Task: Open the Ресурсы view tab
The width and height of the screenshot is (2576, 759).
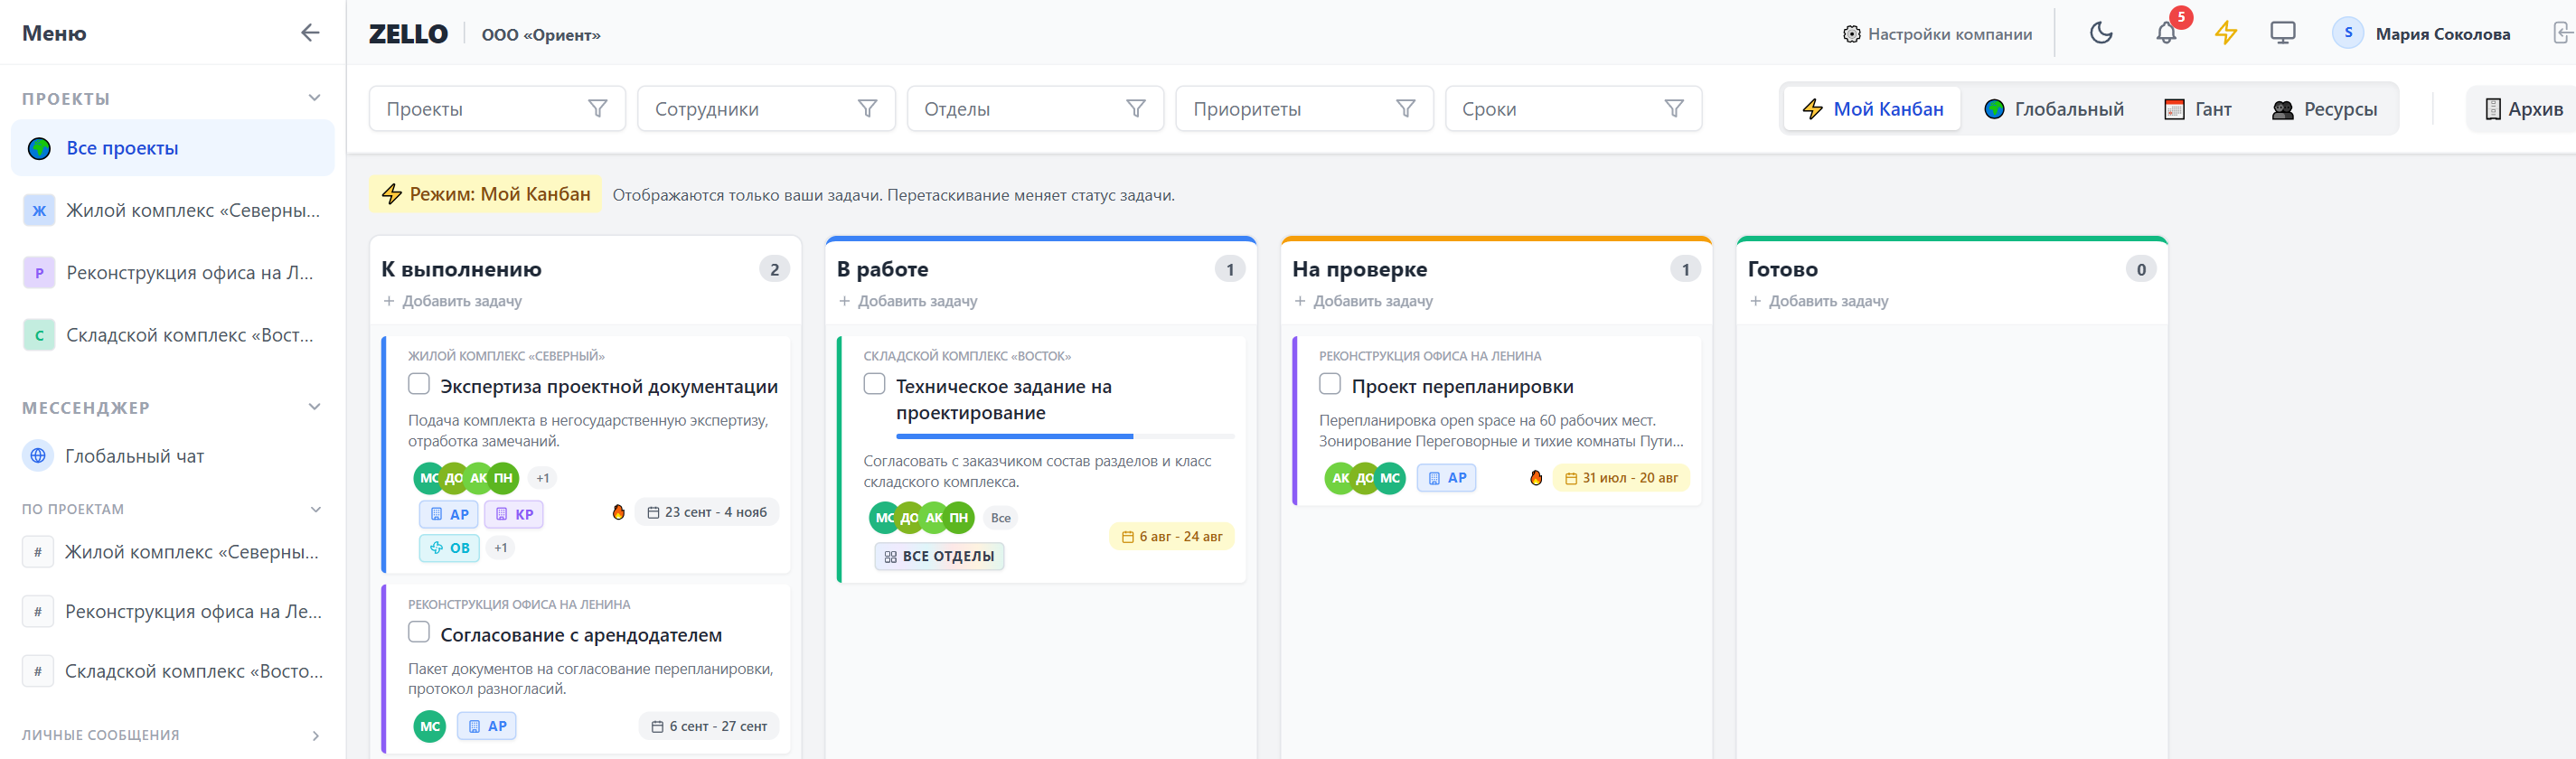Action: pos(2325,109)
